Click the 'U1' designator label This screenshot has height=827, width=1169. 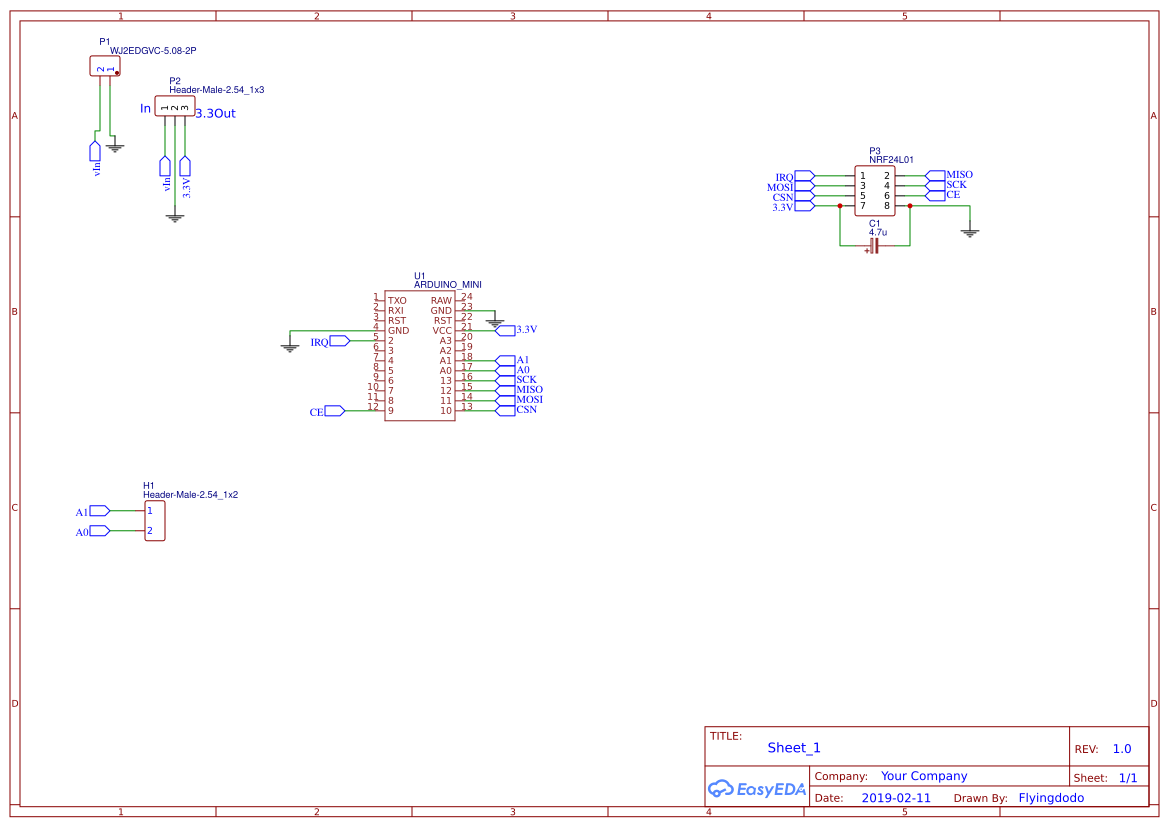tap(420, 276)
